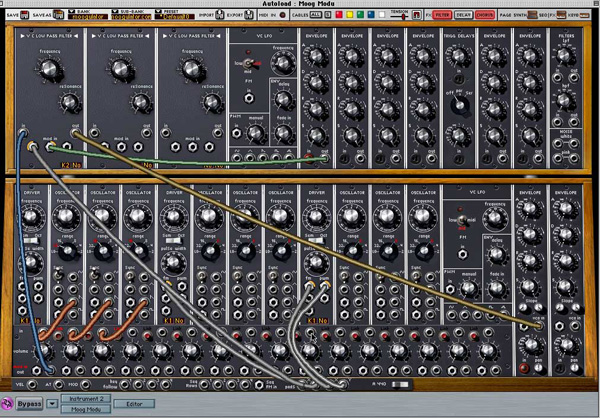Click the Seq FM in jack
Image resolution: width=600 pixels, height=418 pixels.
pos(259,384)
